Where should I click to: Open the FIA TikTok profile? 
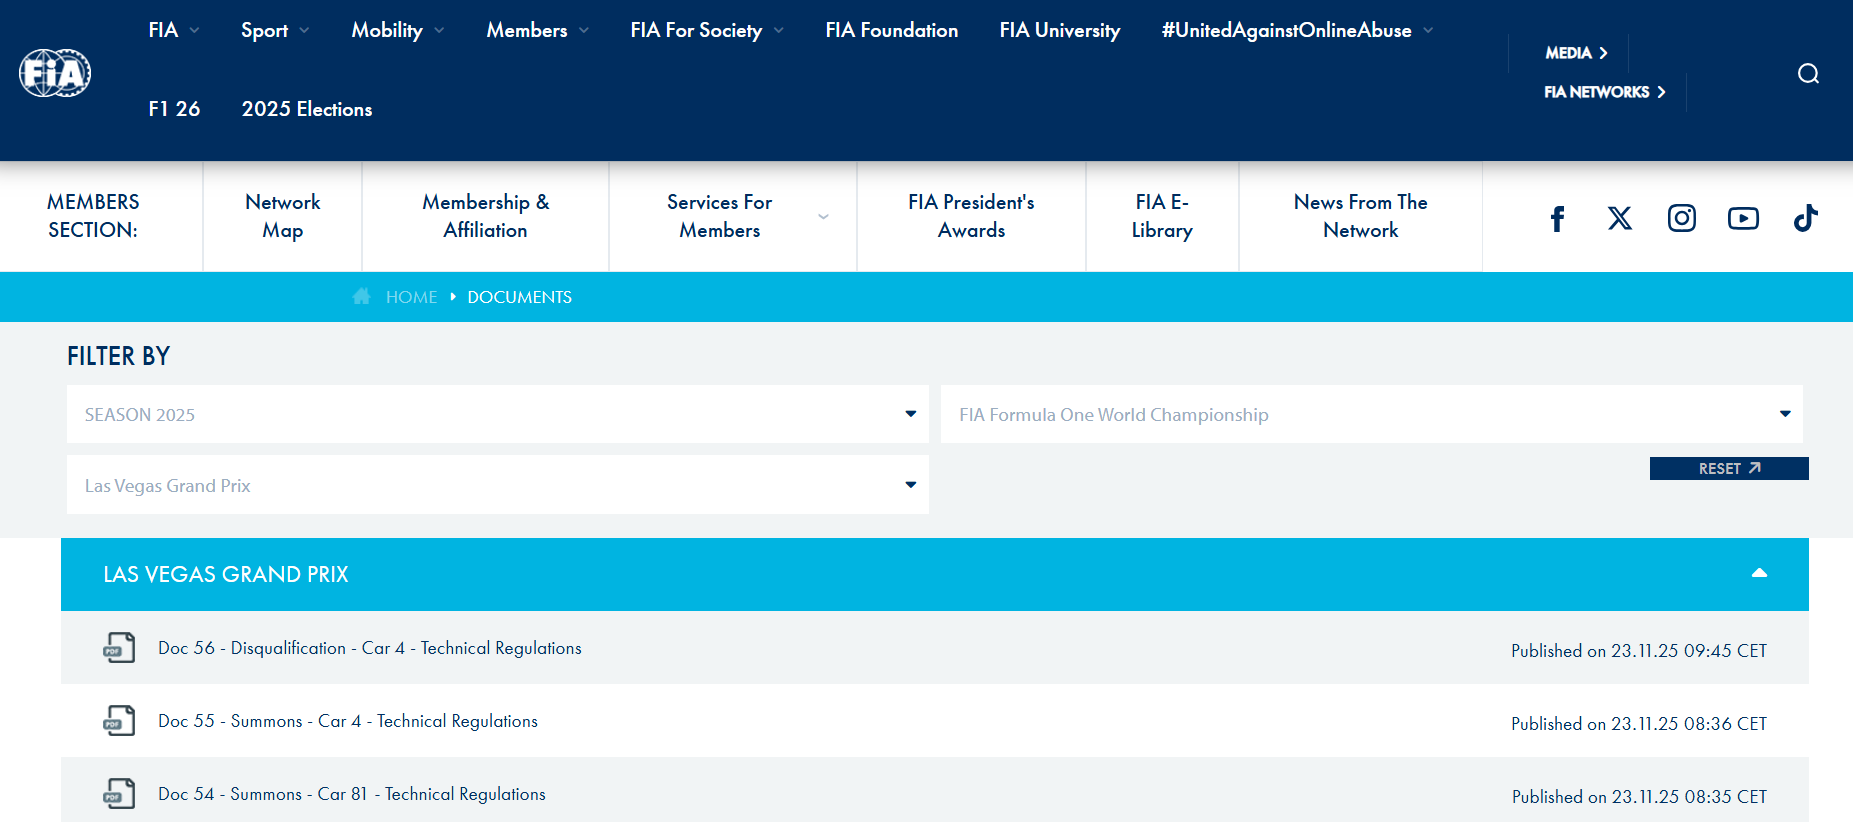click(1805, 218)
